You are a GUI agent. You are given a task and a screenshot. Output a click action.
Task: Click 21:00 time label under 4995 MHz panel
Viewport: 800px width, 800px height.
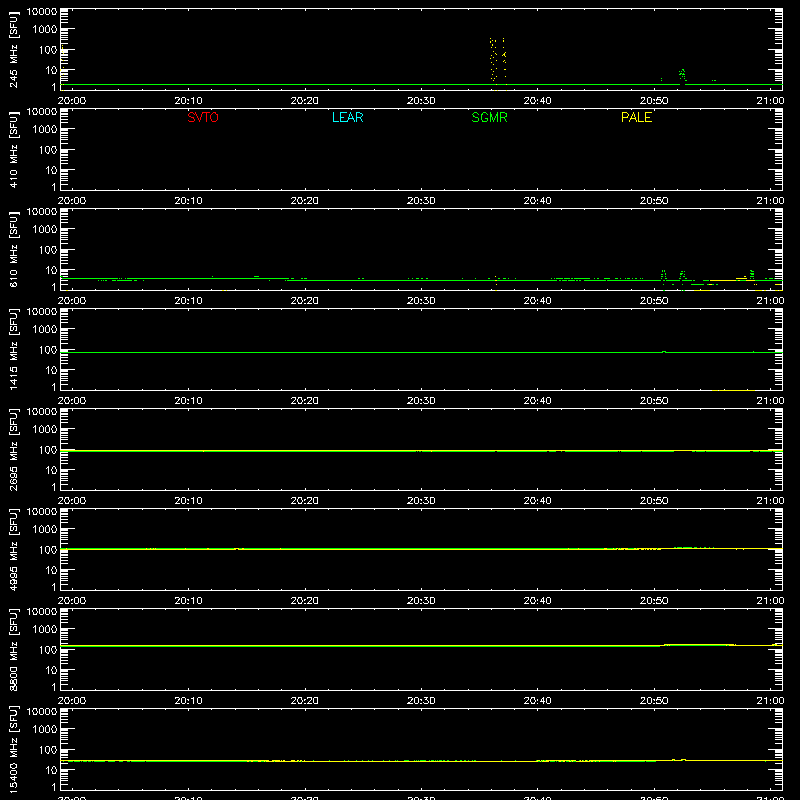pos(770,601)
